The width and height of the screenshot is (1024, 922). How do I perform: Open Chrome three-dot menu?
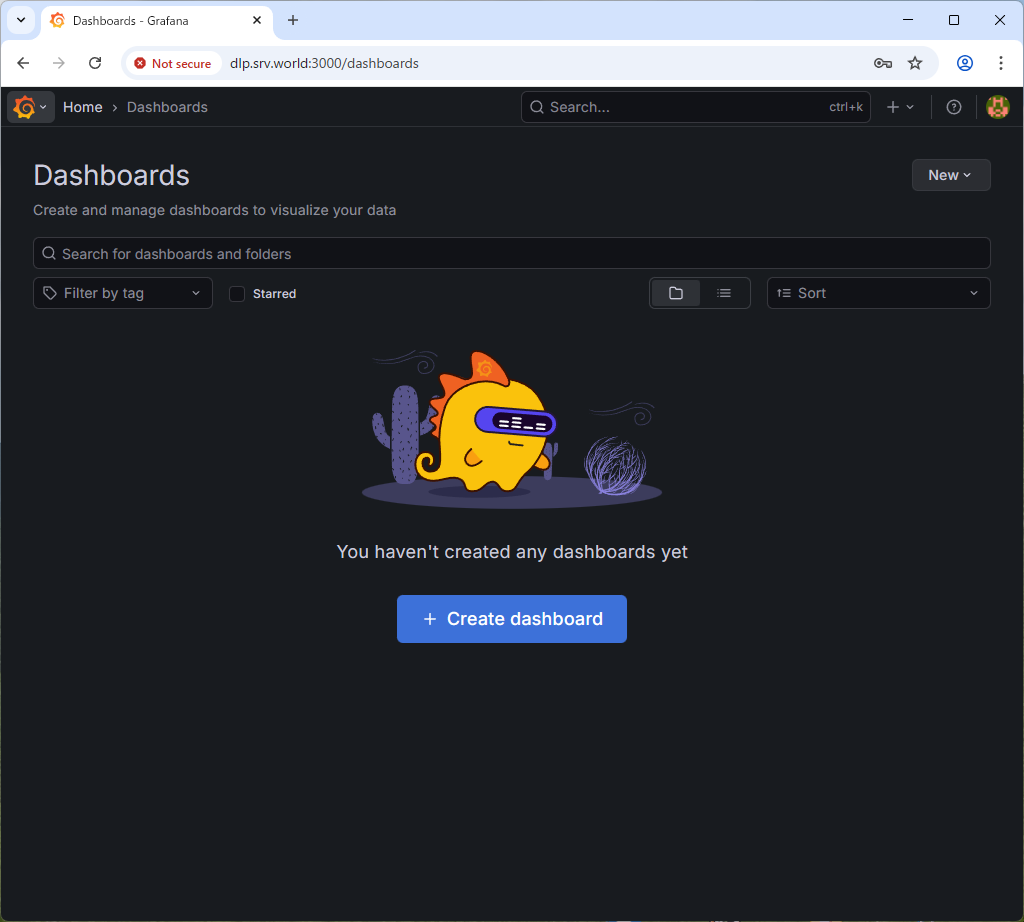pyautogui.click(x=1000, y=63)
